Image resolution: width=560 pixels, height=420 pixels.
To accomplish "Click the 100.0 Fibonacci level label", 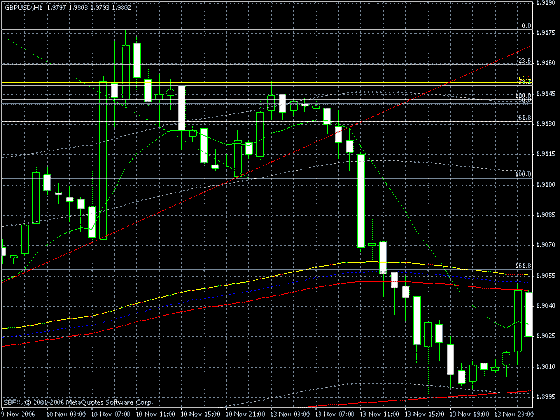I will click(x=523, y=174).
